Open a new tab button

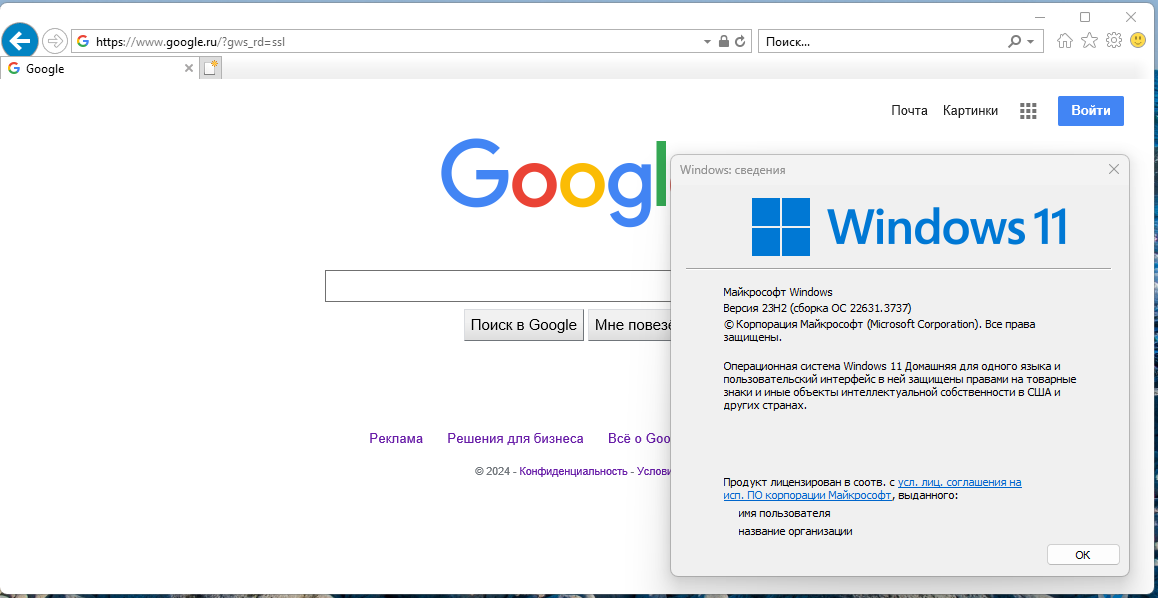click(210, 69)
